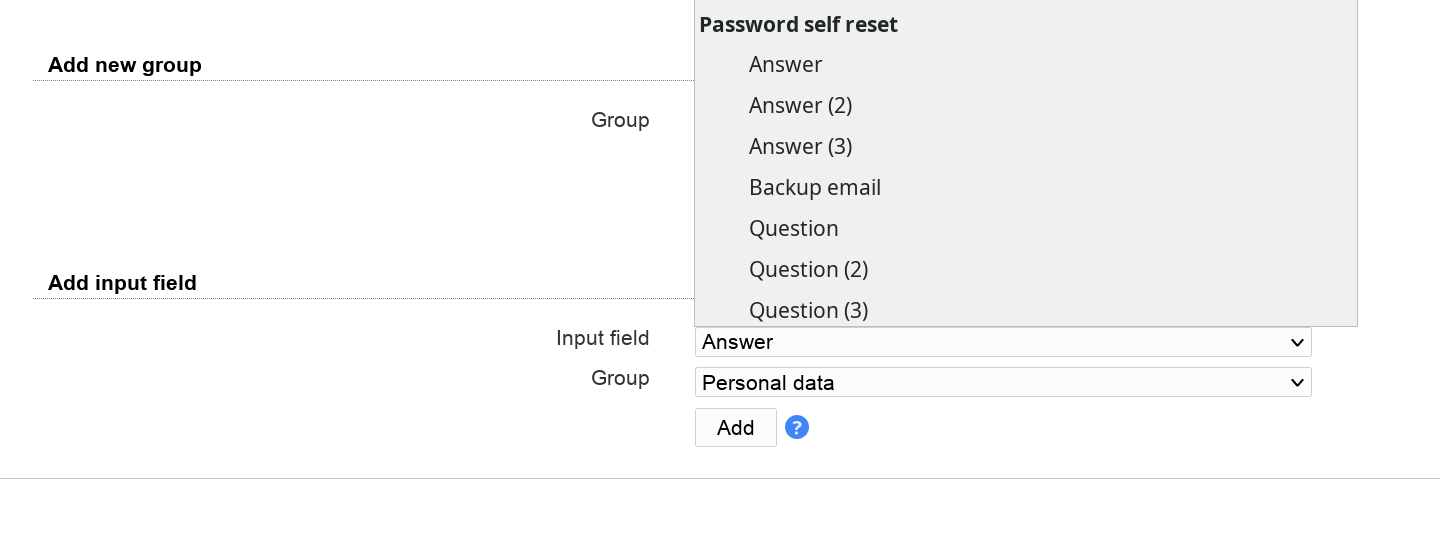Click the Password self reset group header

coord(798,25)
